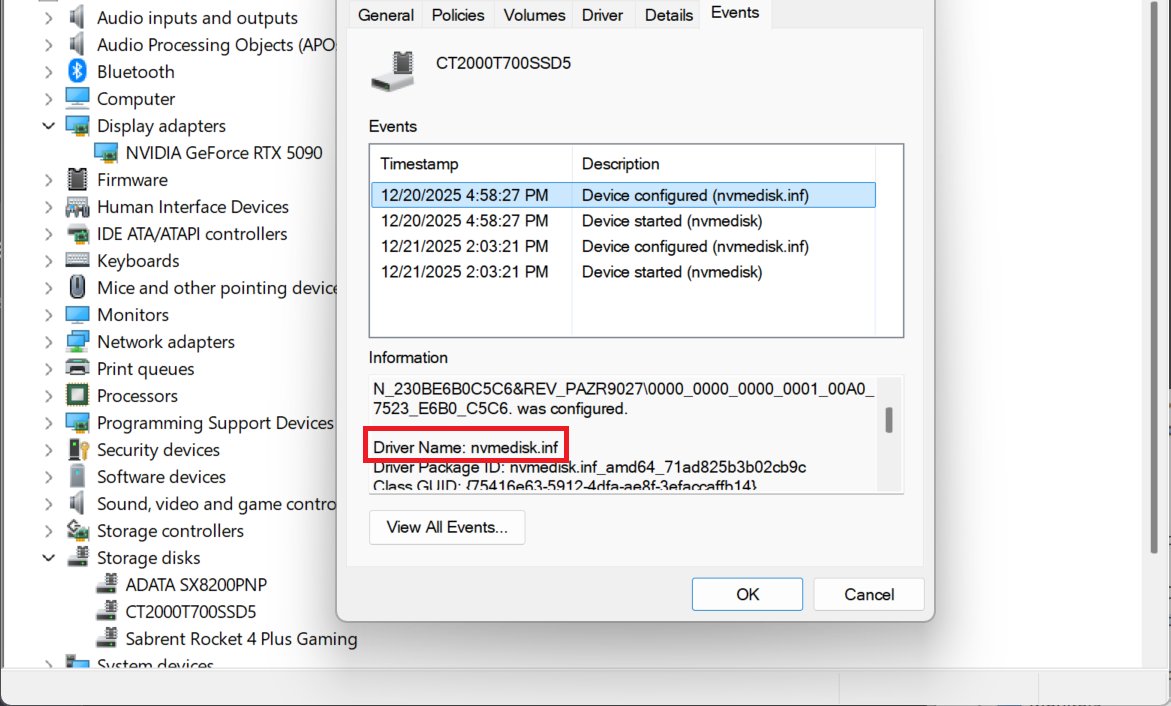Click the Programming Support Devices icon
This screenshot has height=706, width=1171.
click(x=77, y=422)
